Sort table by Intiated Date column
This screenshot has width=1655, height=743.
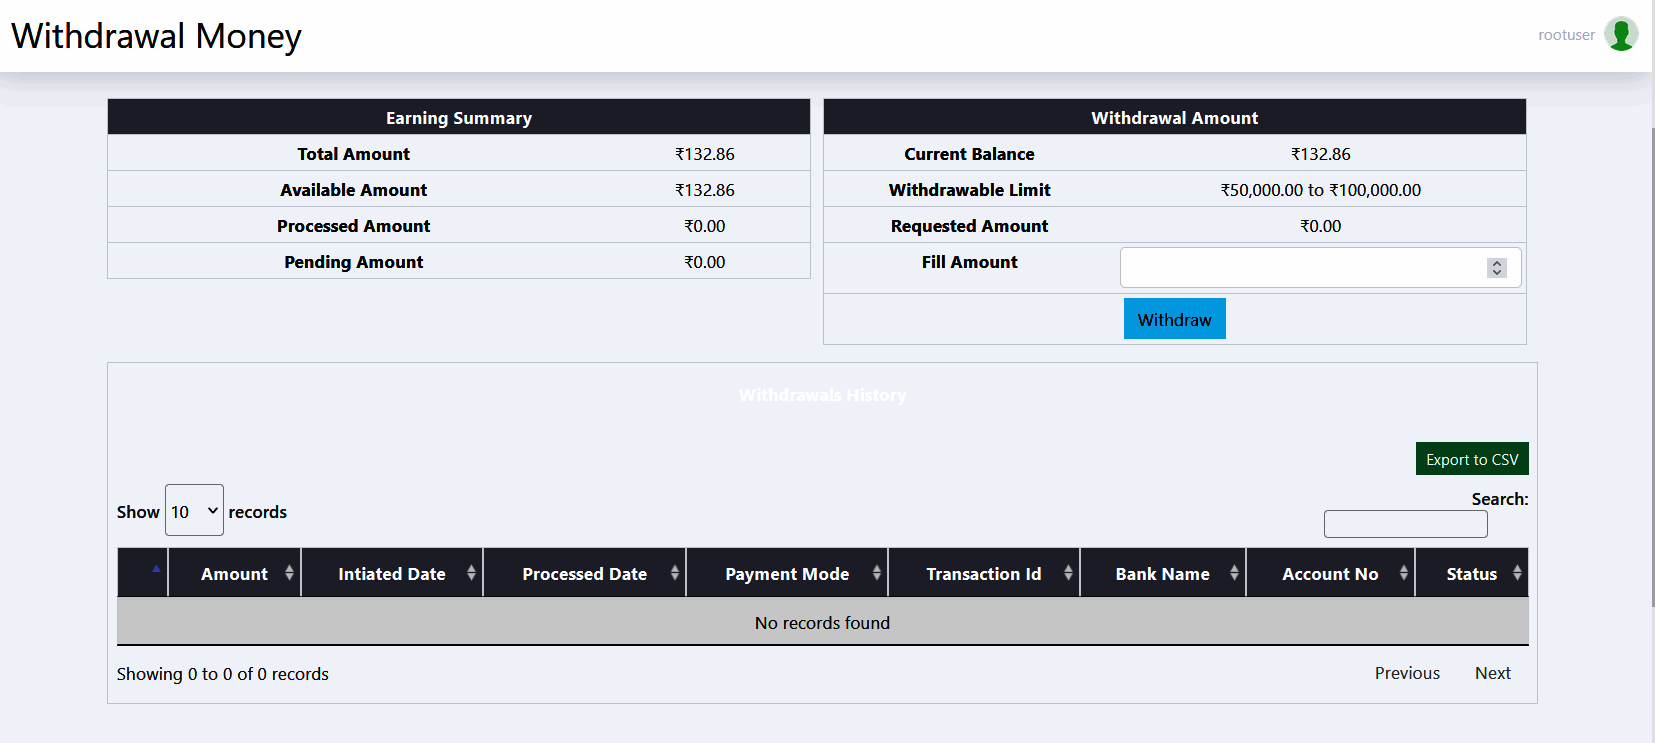coord(392,573)
